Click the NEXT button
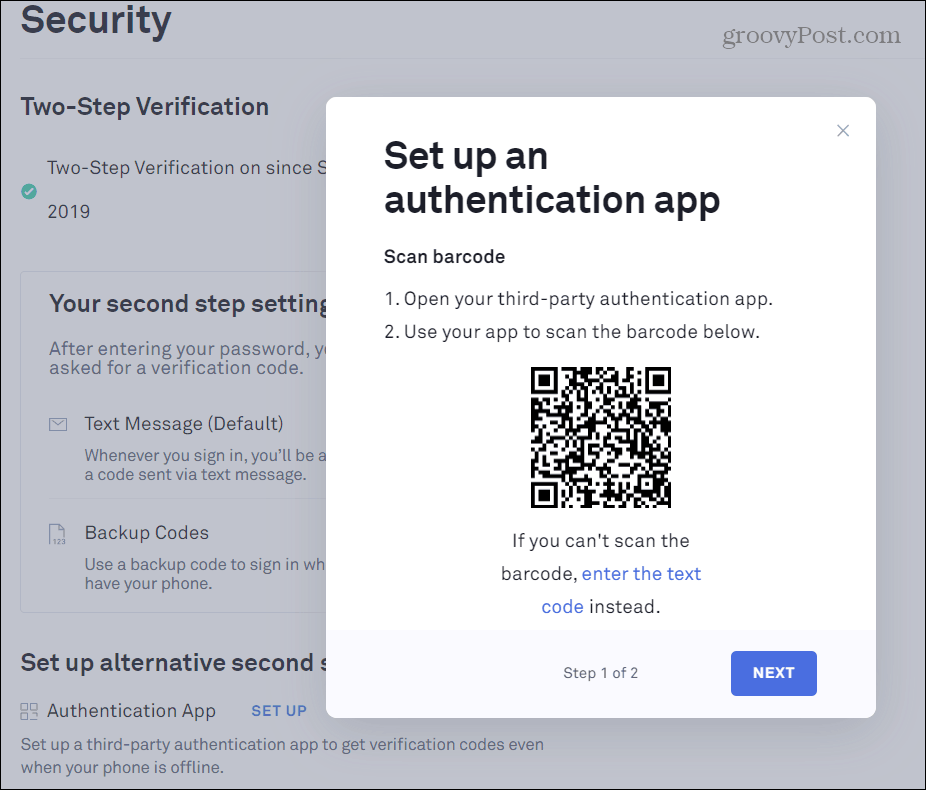This screenshot has height=790, width=926. pyautogui.click(x=774, y=673)
